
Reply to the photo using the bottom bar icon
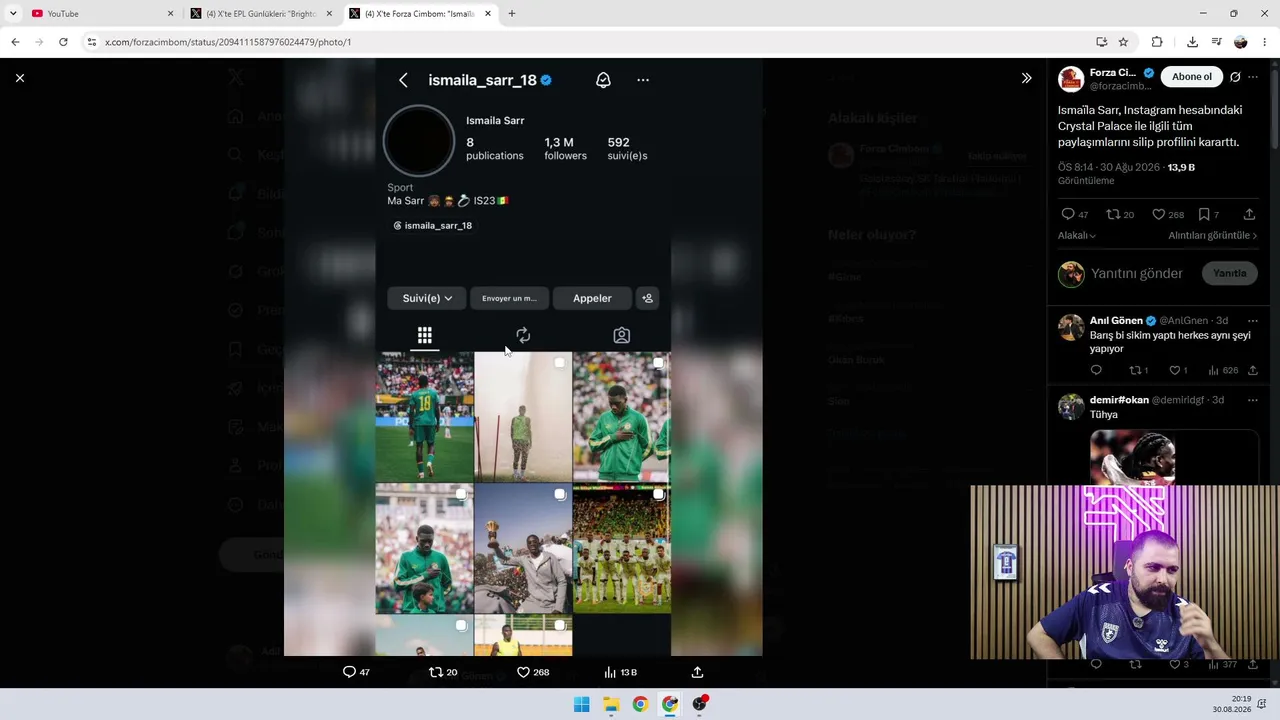click(x=349, y=672)
